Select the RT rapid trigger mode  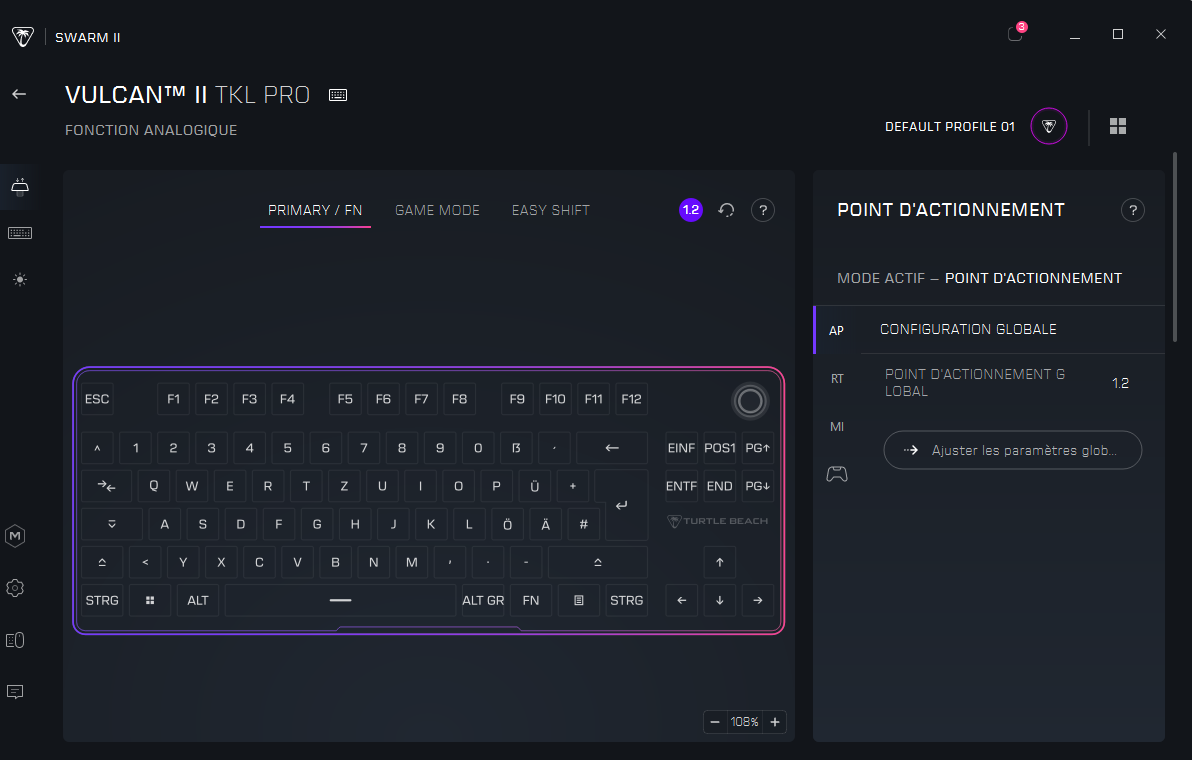coord(837,378)
